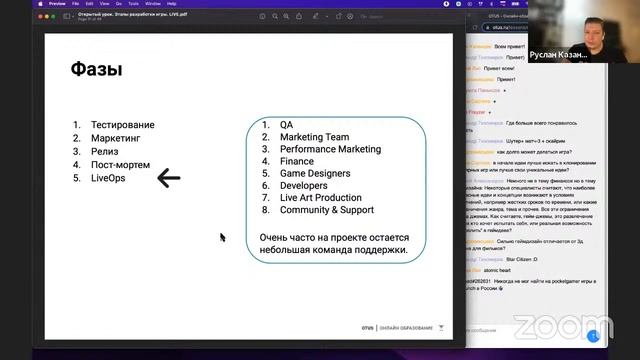Click the Inspector info icon in Preview toolbar

pos(262,16)
